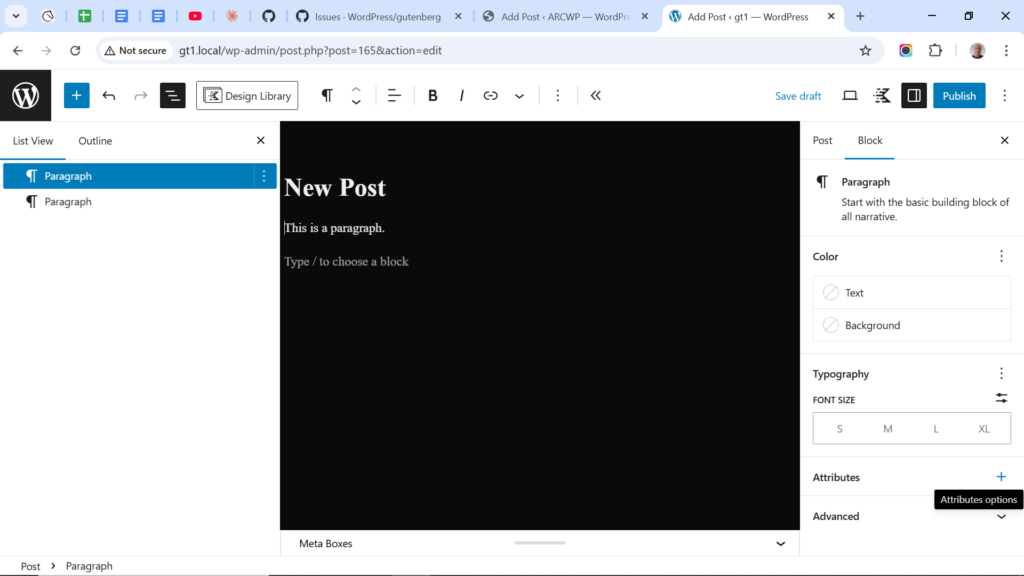Screen dimensions: 1024x576
Task: Click the Publish button
Action: pyautogui.click(x=958, y=96)
